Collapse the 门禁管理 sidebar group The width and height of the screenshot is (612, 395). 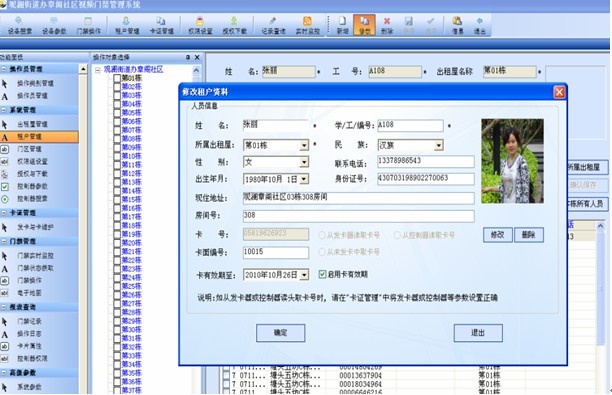pos(4,242)
